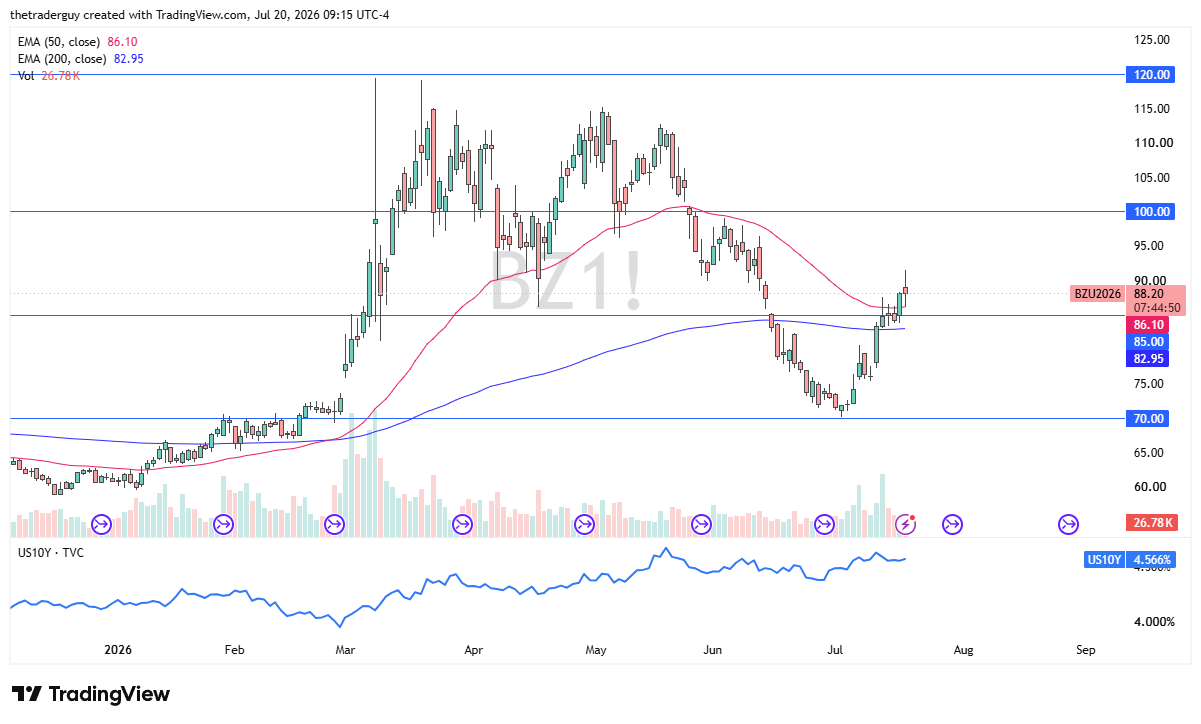
Task: Click the TradingView logo at the bottom
Action: point(91,694)
